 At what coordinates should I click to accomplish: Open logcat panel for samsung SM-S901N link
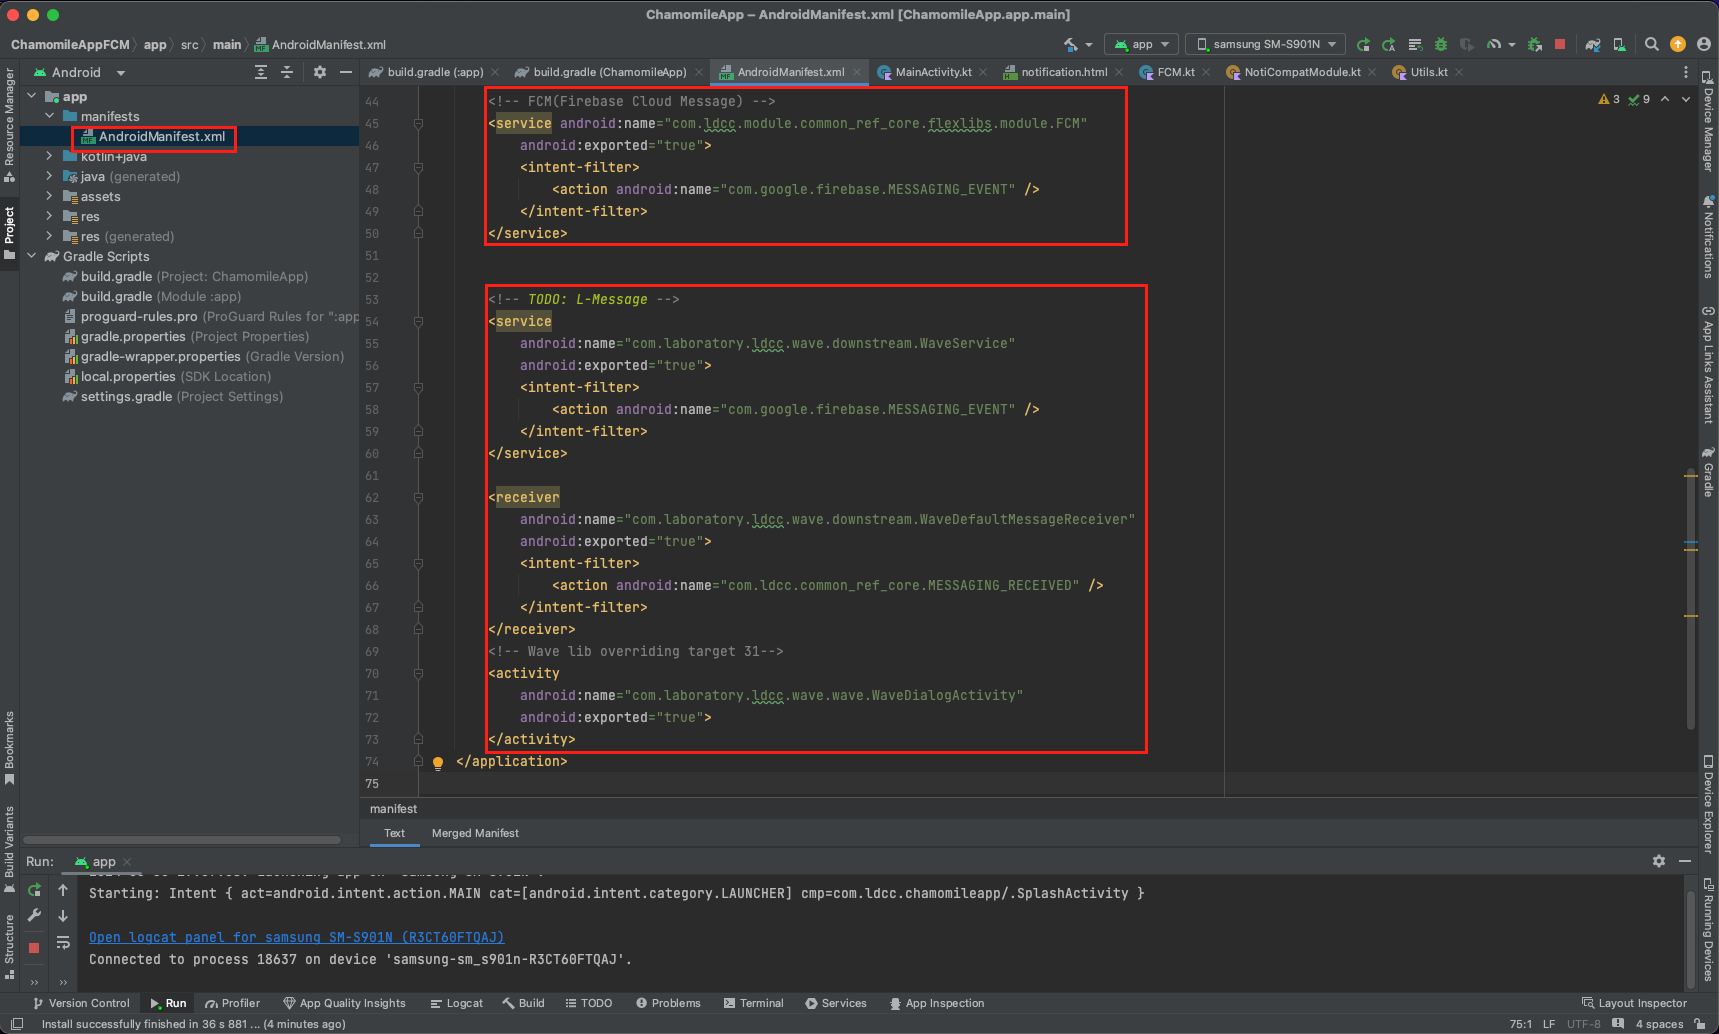pos(296,937)
